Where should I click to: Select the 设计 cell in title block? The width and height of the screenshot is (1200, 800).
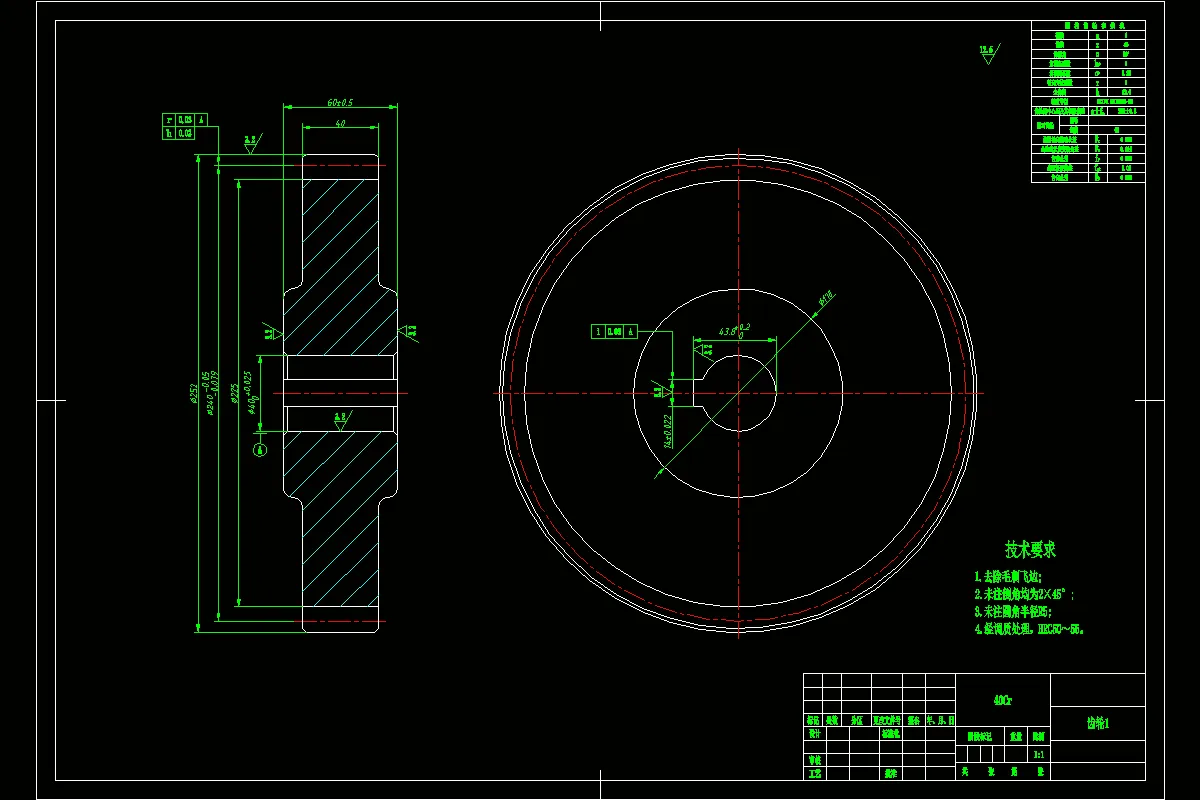click(814, 733)
